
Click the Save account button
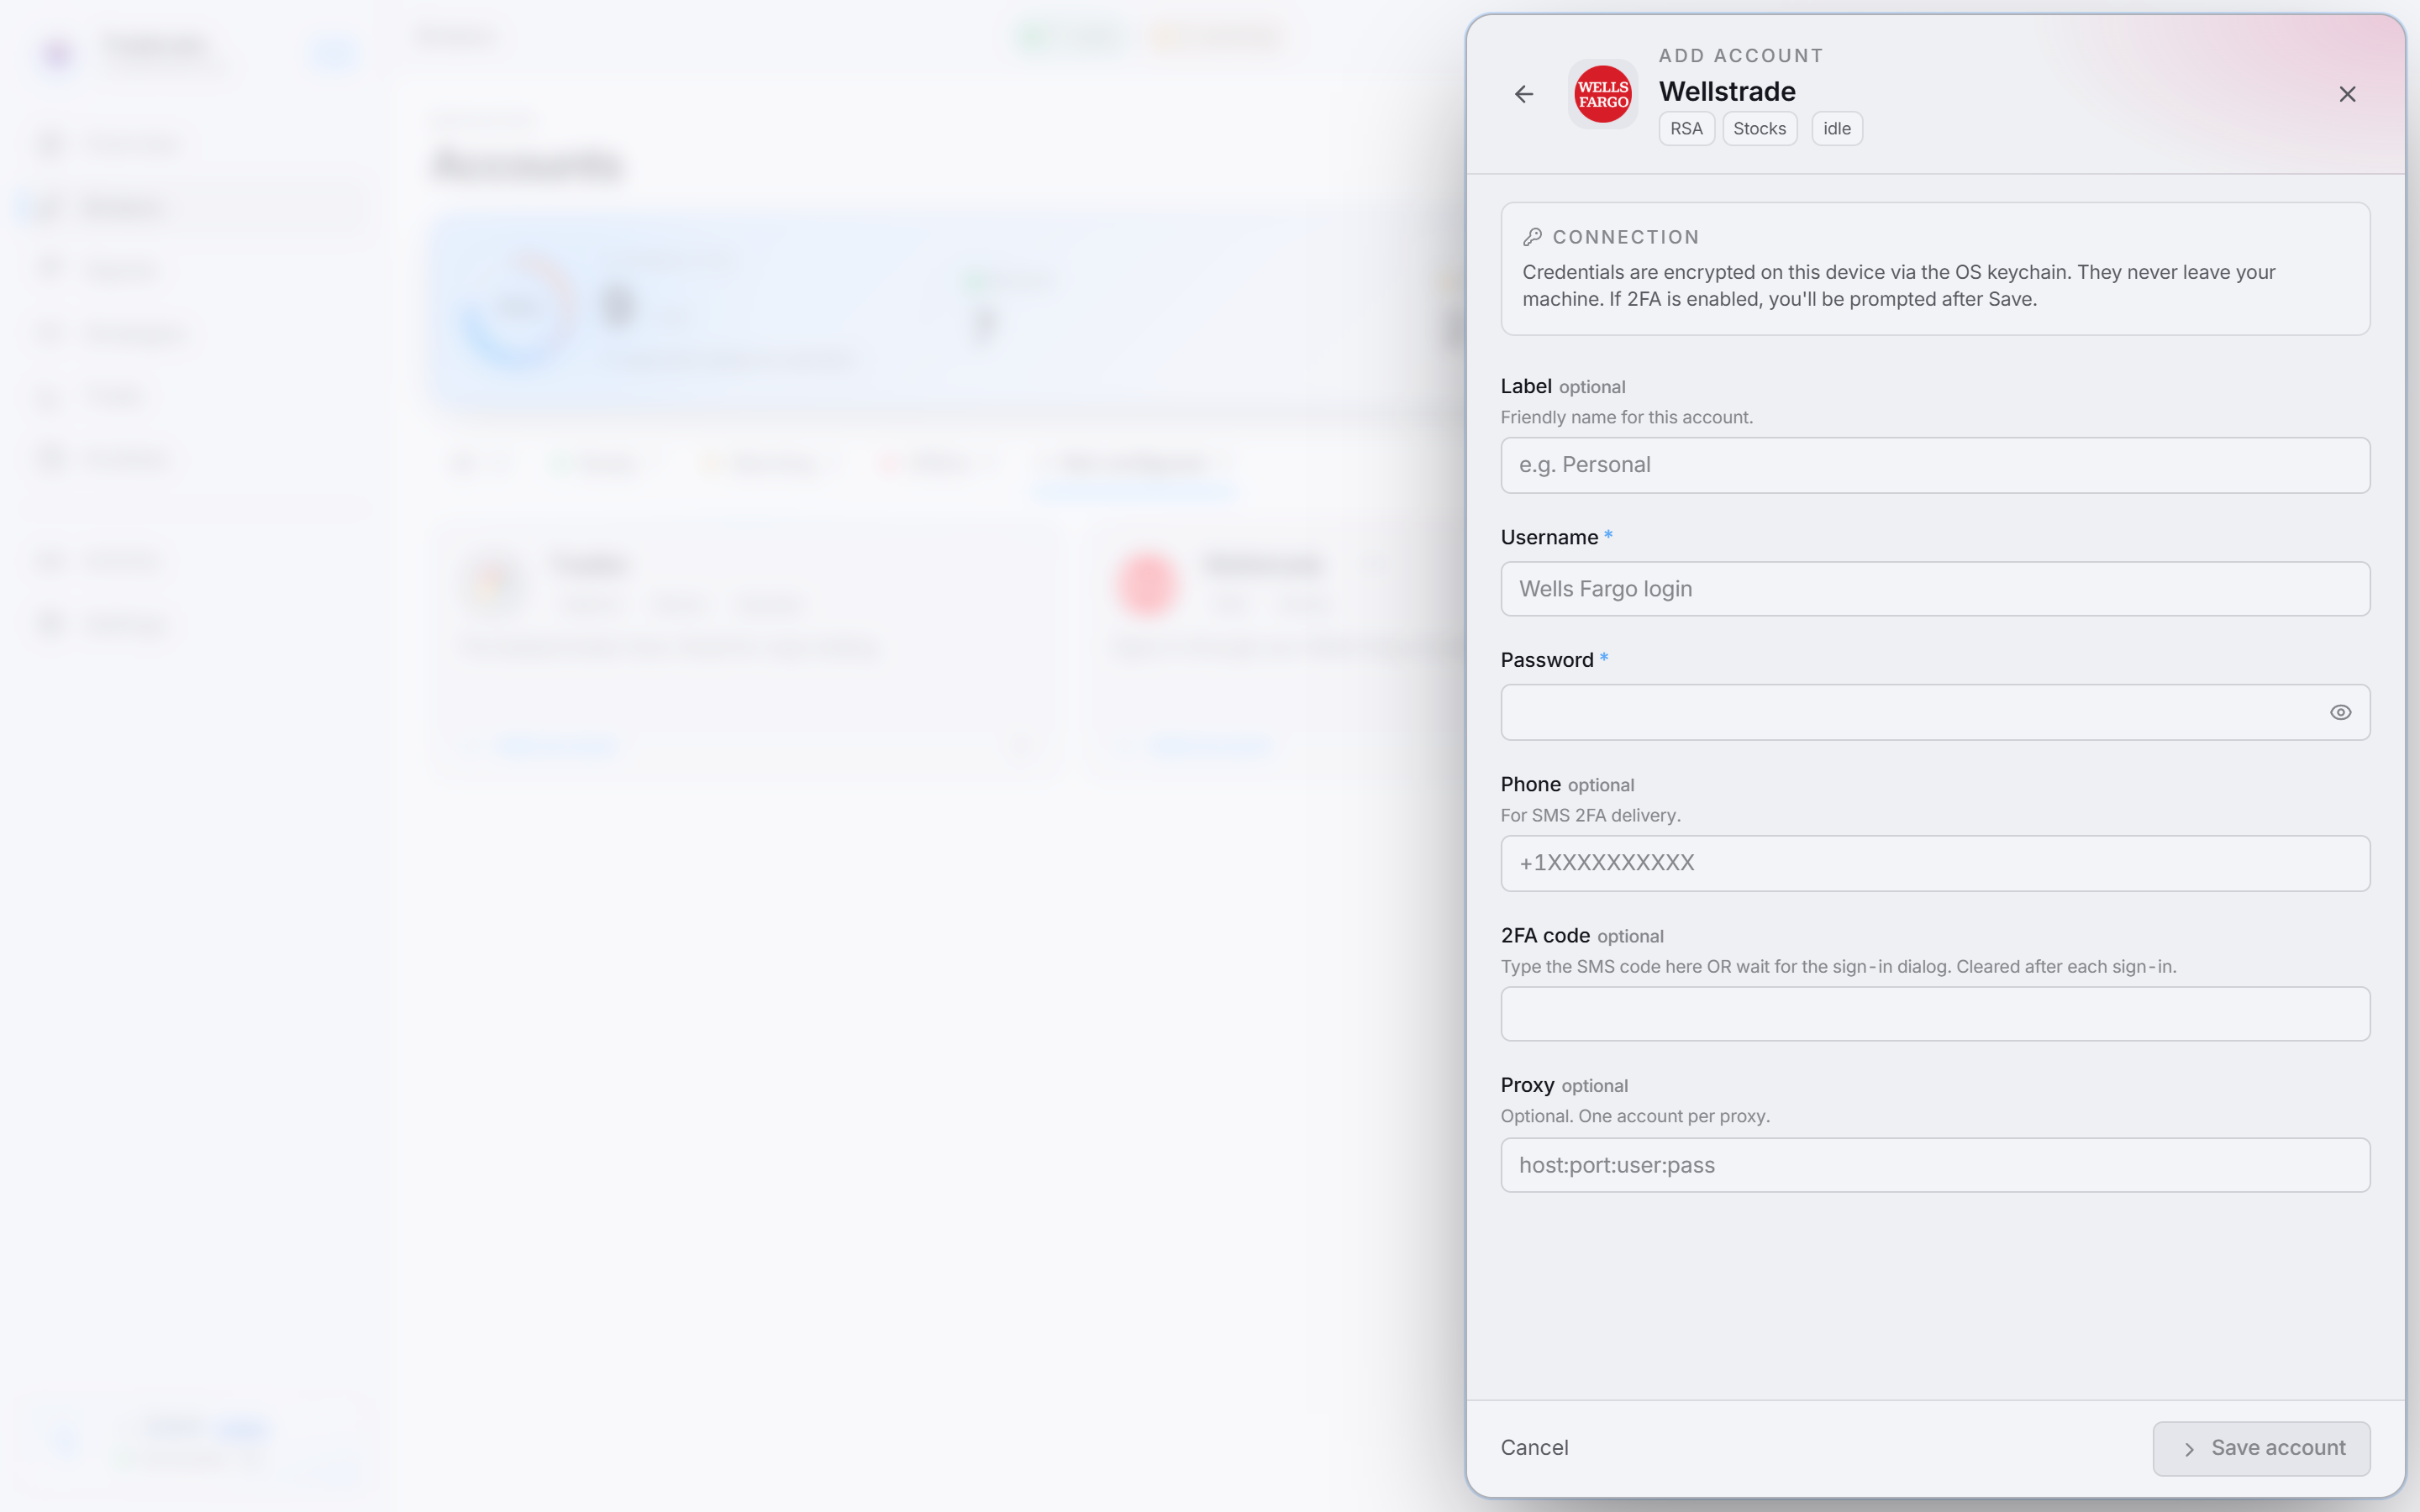tap(2261, 1448)
